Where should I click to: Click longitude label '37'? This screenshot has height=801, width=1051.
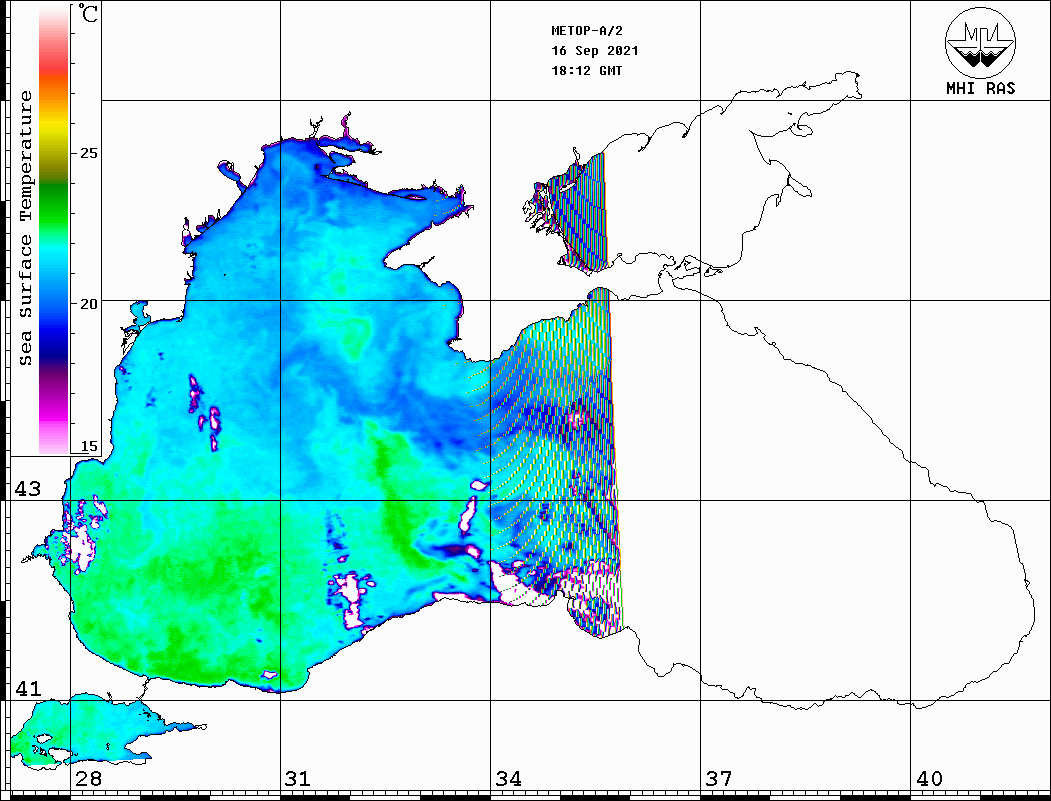coord(719,778)
